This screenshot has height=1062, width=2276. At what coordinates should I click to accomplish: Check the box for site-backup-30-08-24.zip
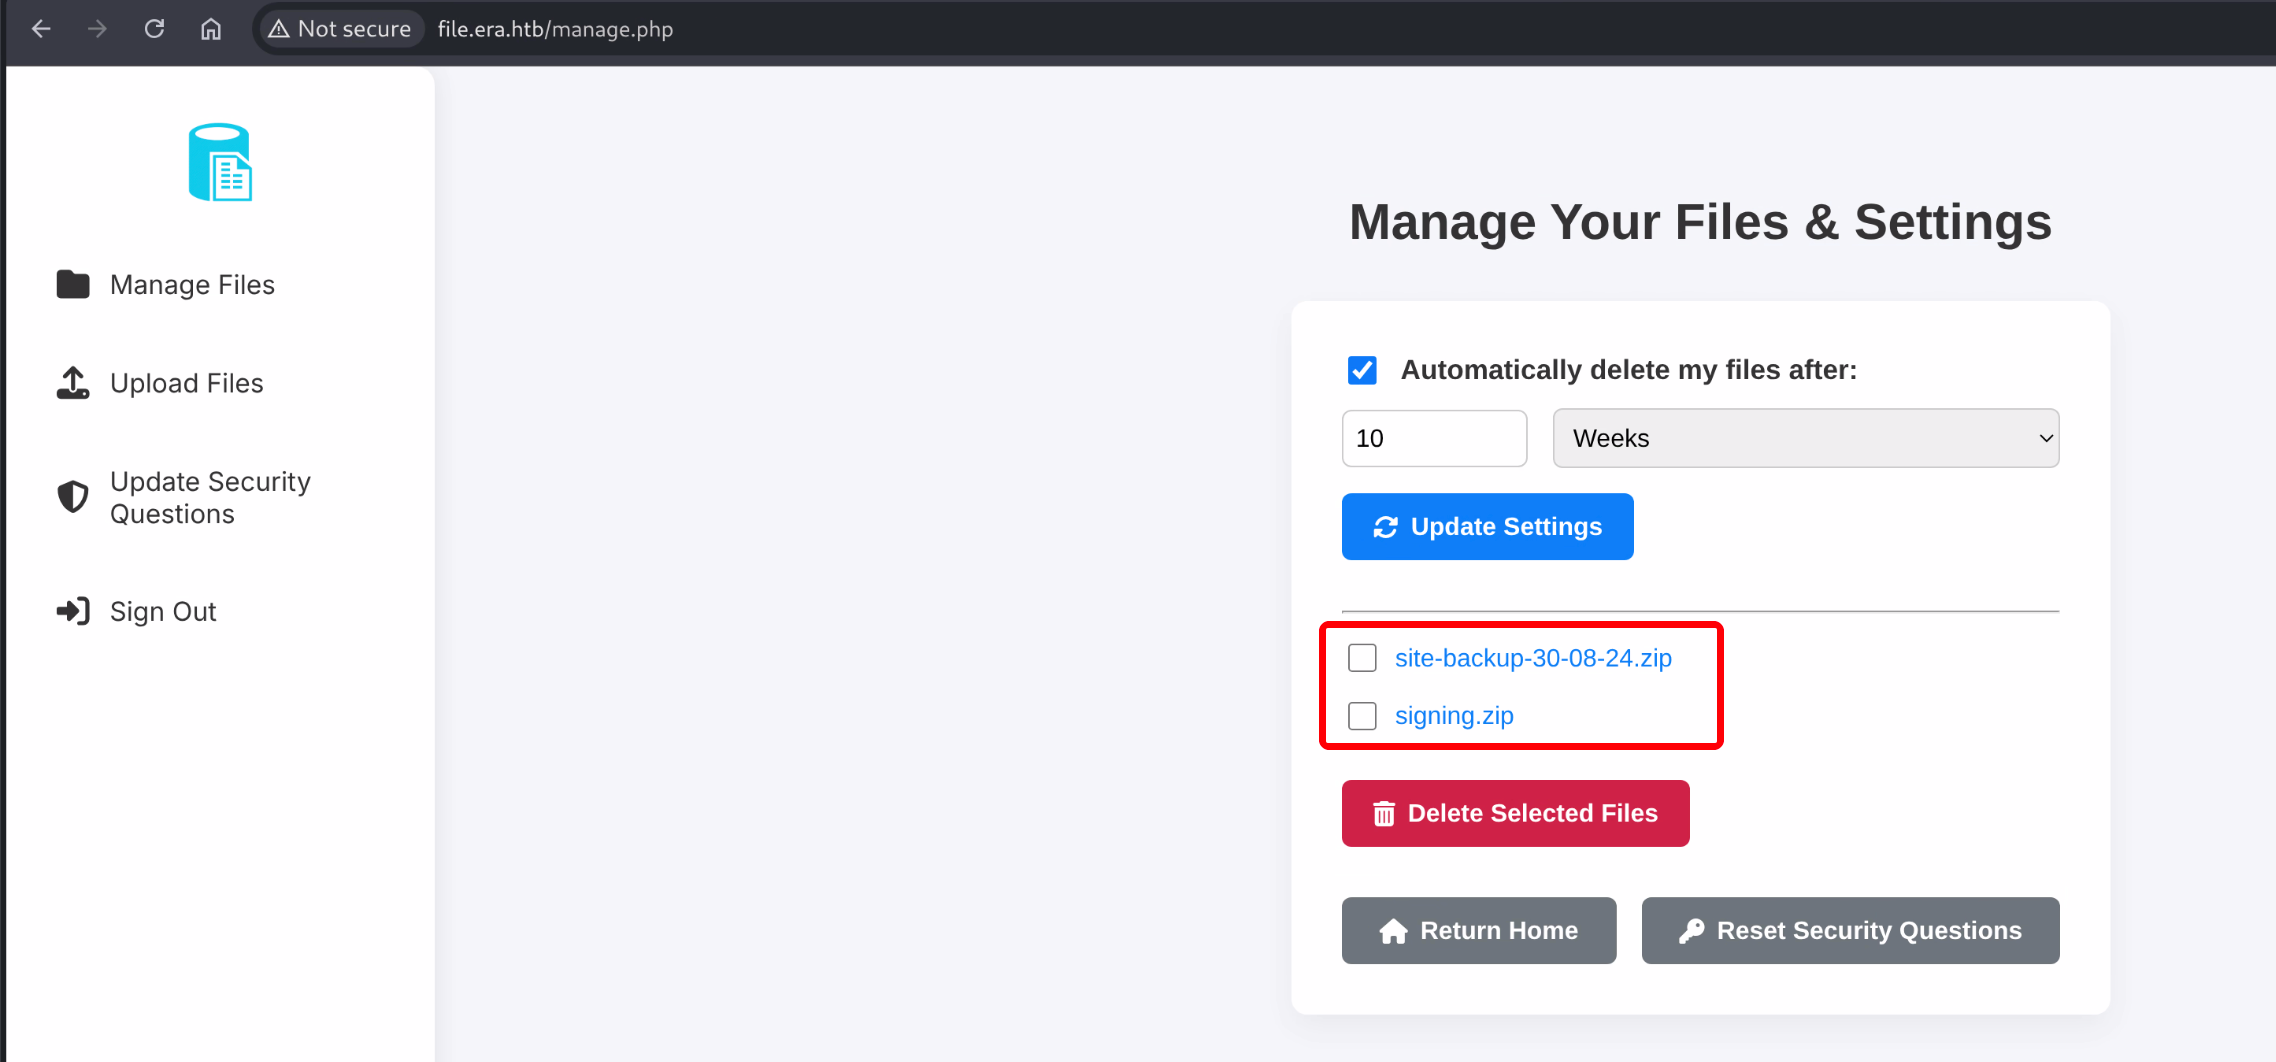[1362, 658]
